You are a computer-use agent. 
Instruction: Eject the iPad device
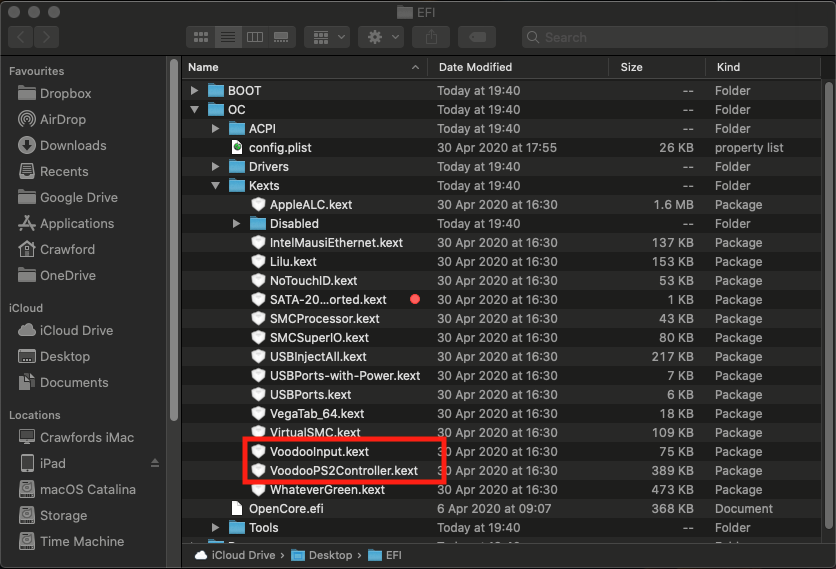(155, 463)
